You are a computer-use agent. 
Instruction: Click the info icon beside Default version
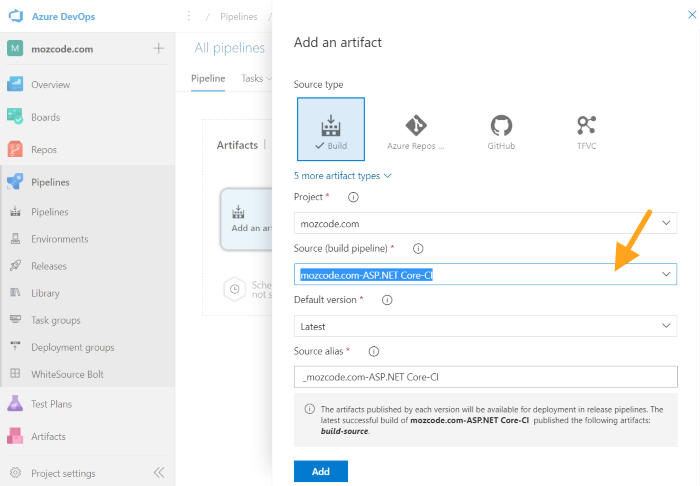tap(386, 299)
